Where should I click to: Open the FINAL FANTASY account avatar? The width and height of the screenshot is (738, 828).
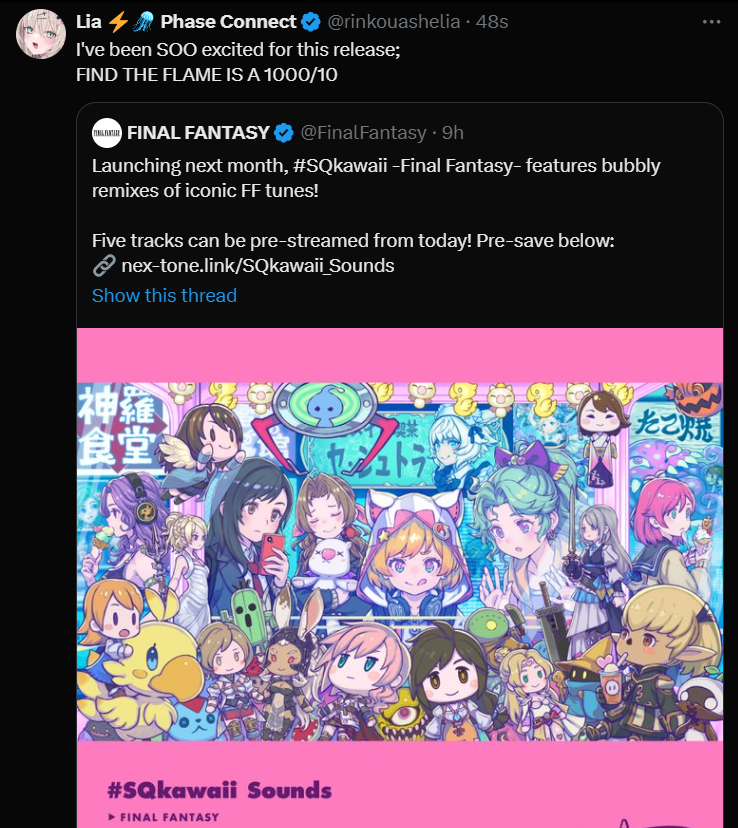pyautogui.click(x=107, y=133)
